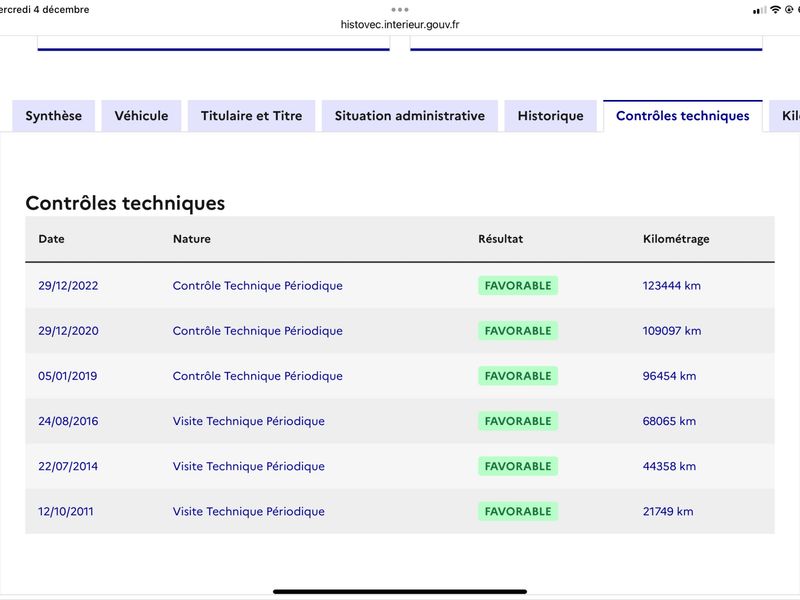Image resolution: width=800 pixels, height=600 pixels.
Task: Click the 96454 km mileage entry
Action: point(669,376)
